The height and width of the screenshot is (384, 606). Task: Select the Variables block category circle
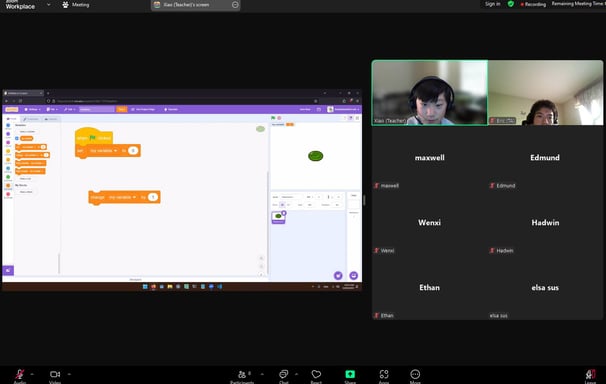tap(8, 185)
